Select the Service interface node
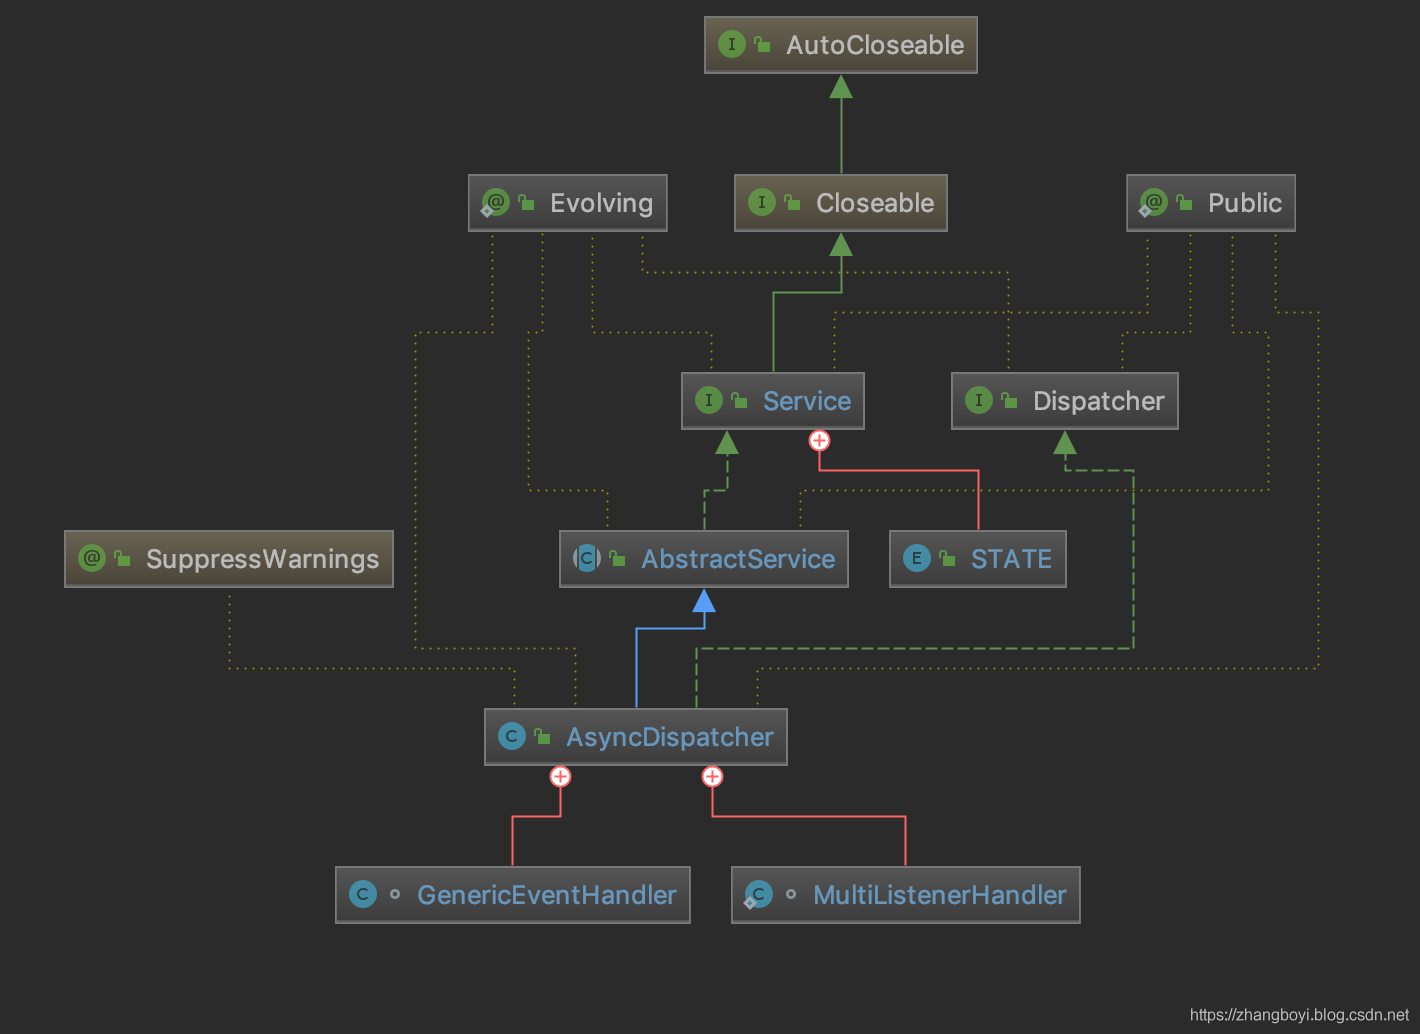 click(773, 401)
